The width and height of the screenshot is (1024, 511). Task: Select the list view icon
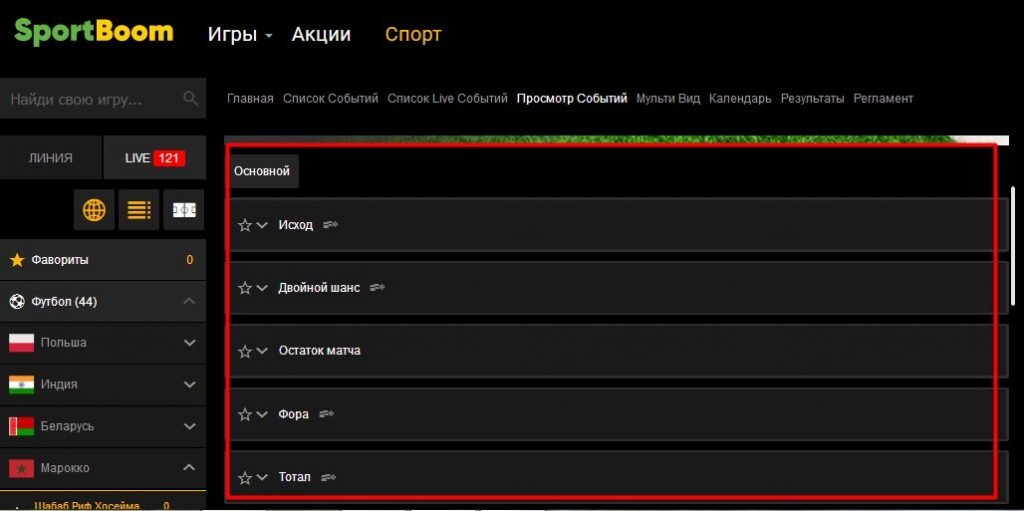click(x=139, y=210)
